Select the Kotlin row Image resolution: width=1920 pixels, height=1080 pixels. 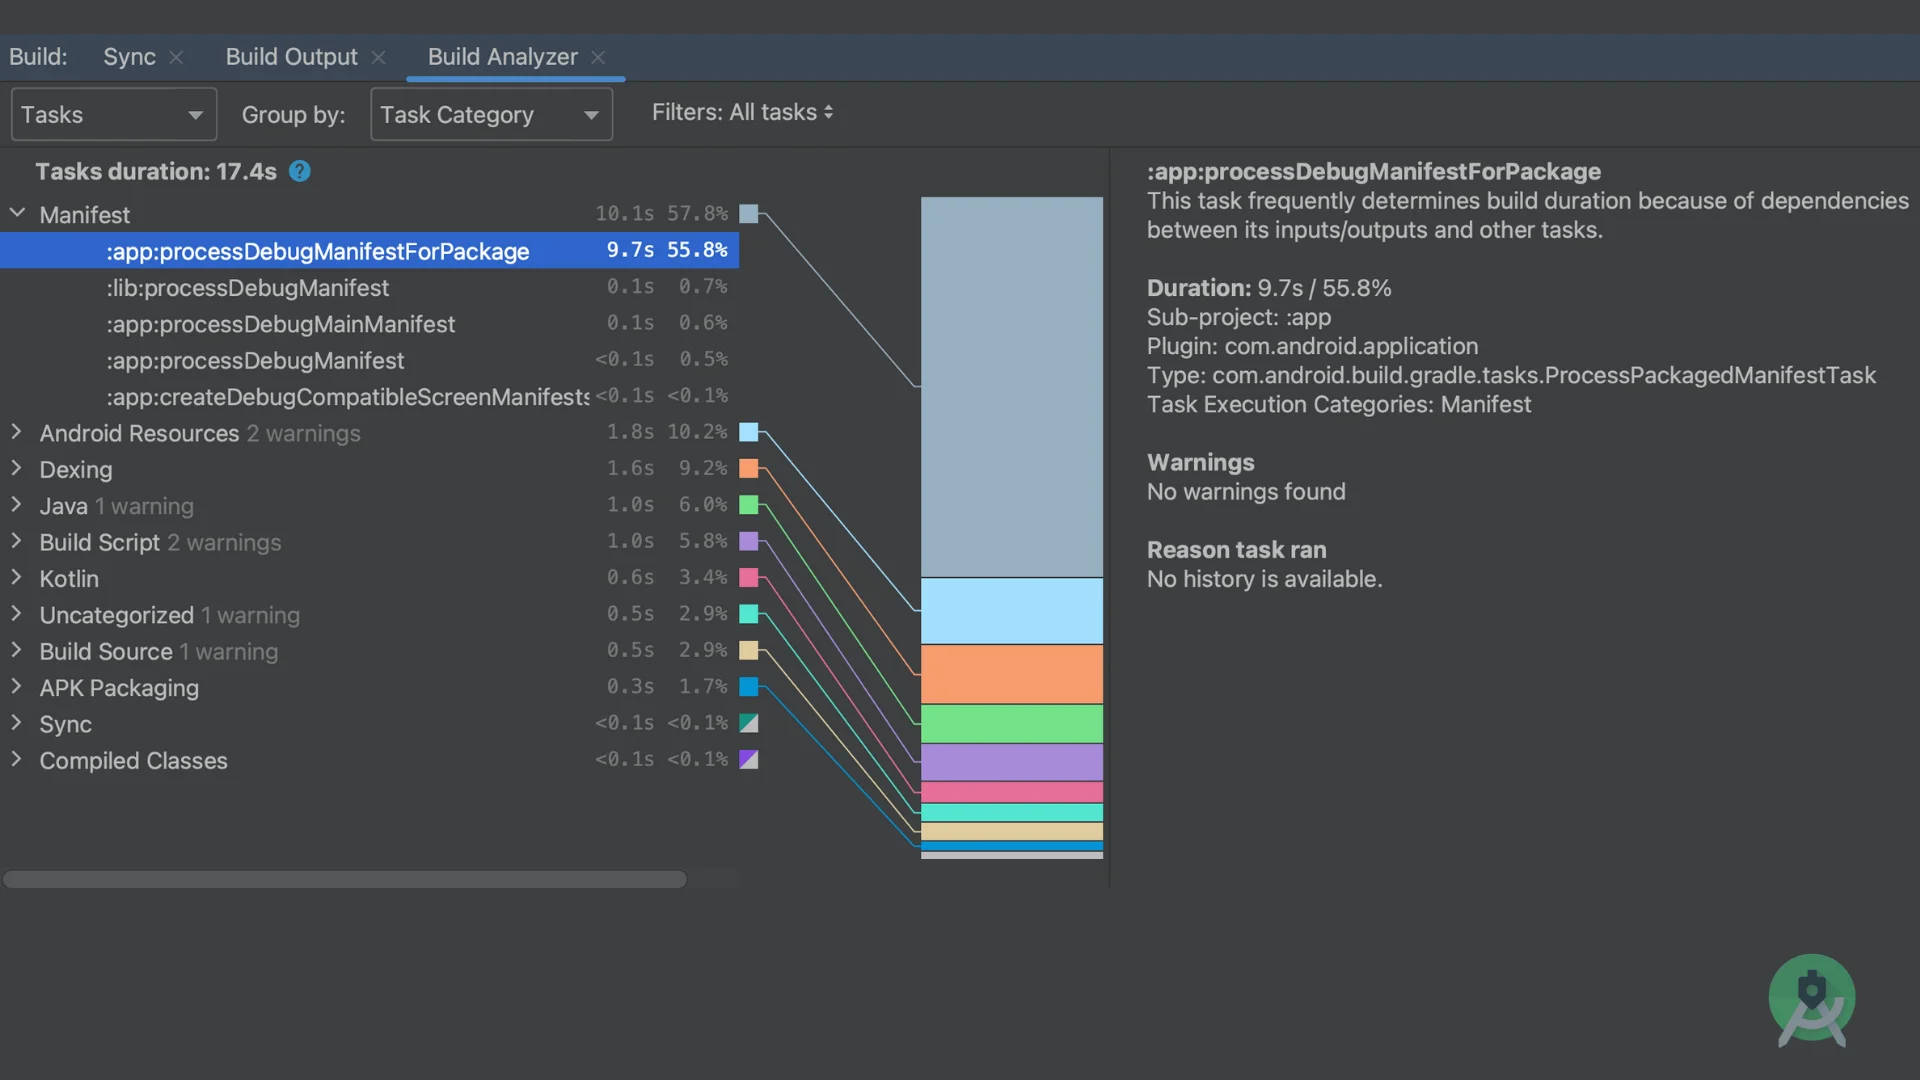coord(369,579)
